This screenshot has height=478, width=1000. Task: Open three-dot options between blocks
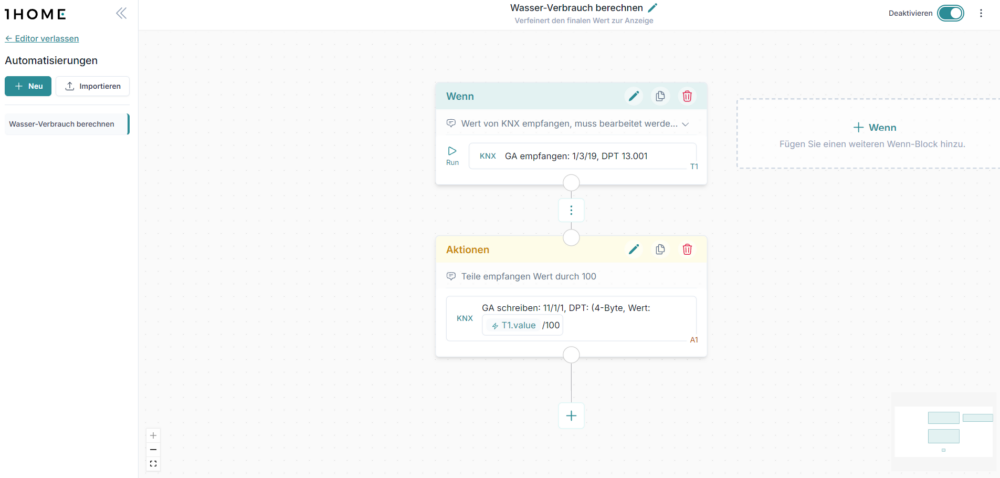click(x=571, y=210)
